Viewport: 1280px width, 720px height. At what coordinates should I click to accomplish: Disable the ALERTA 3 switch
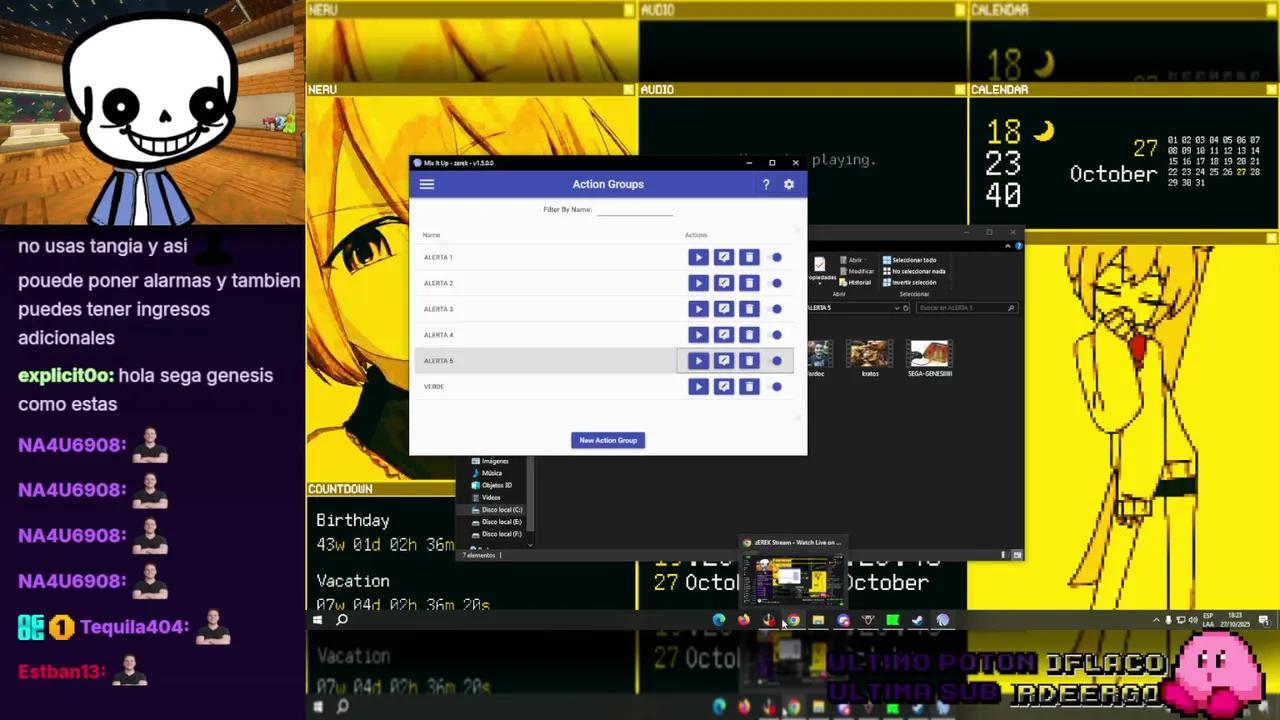[776, 309]
